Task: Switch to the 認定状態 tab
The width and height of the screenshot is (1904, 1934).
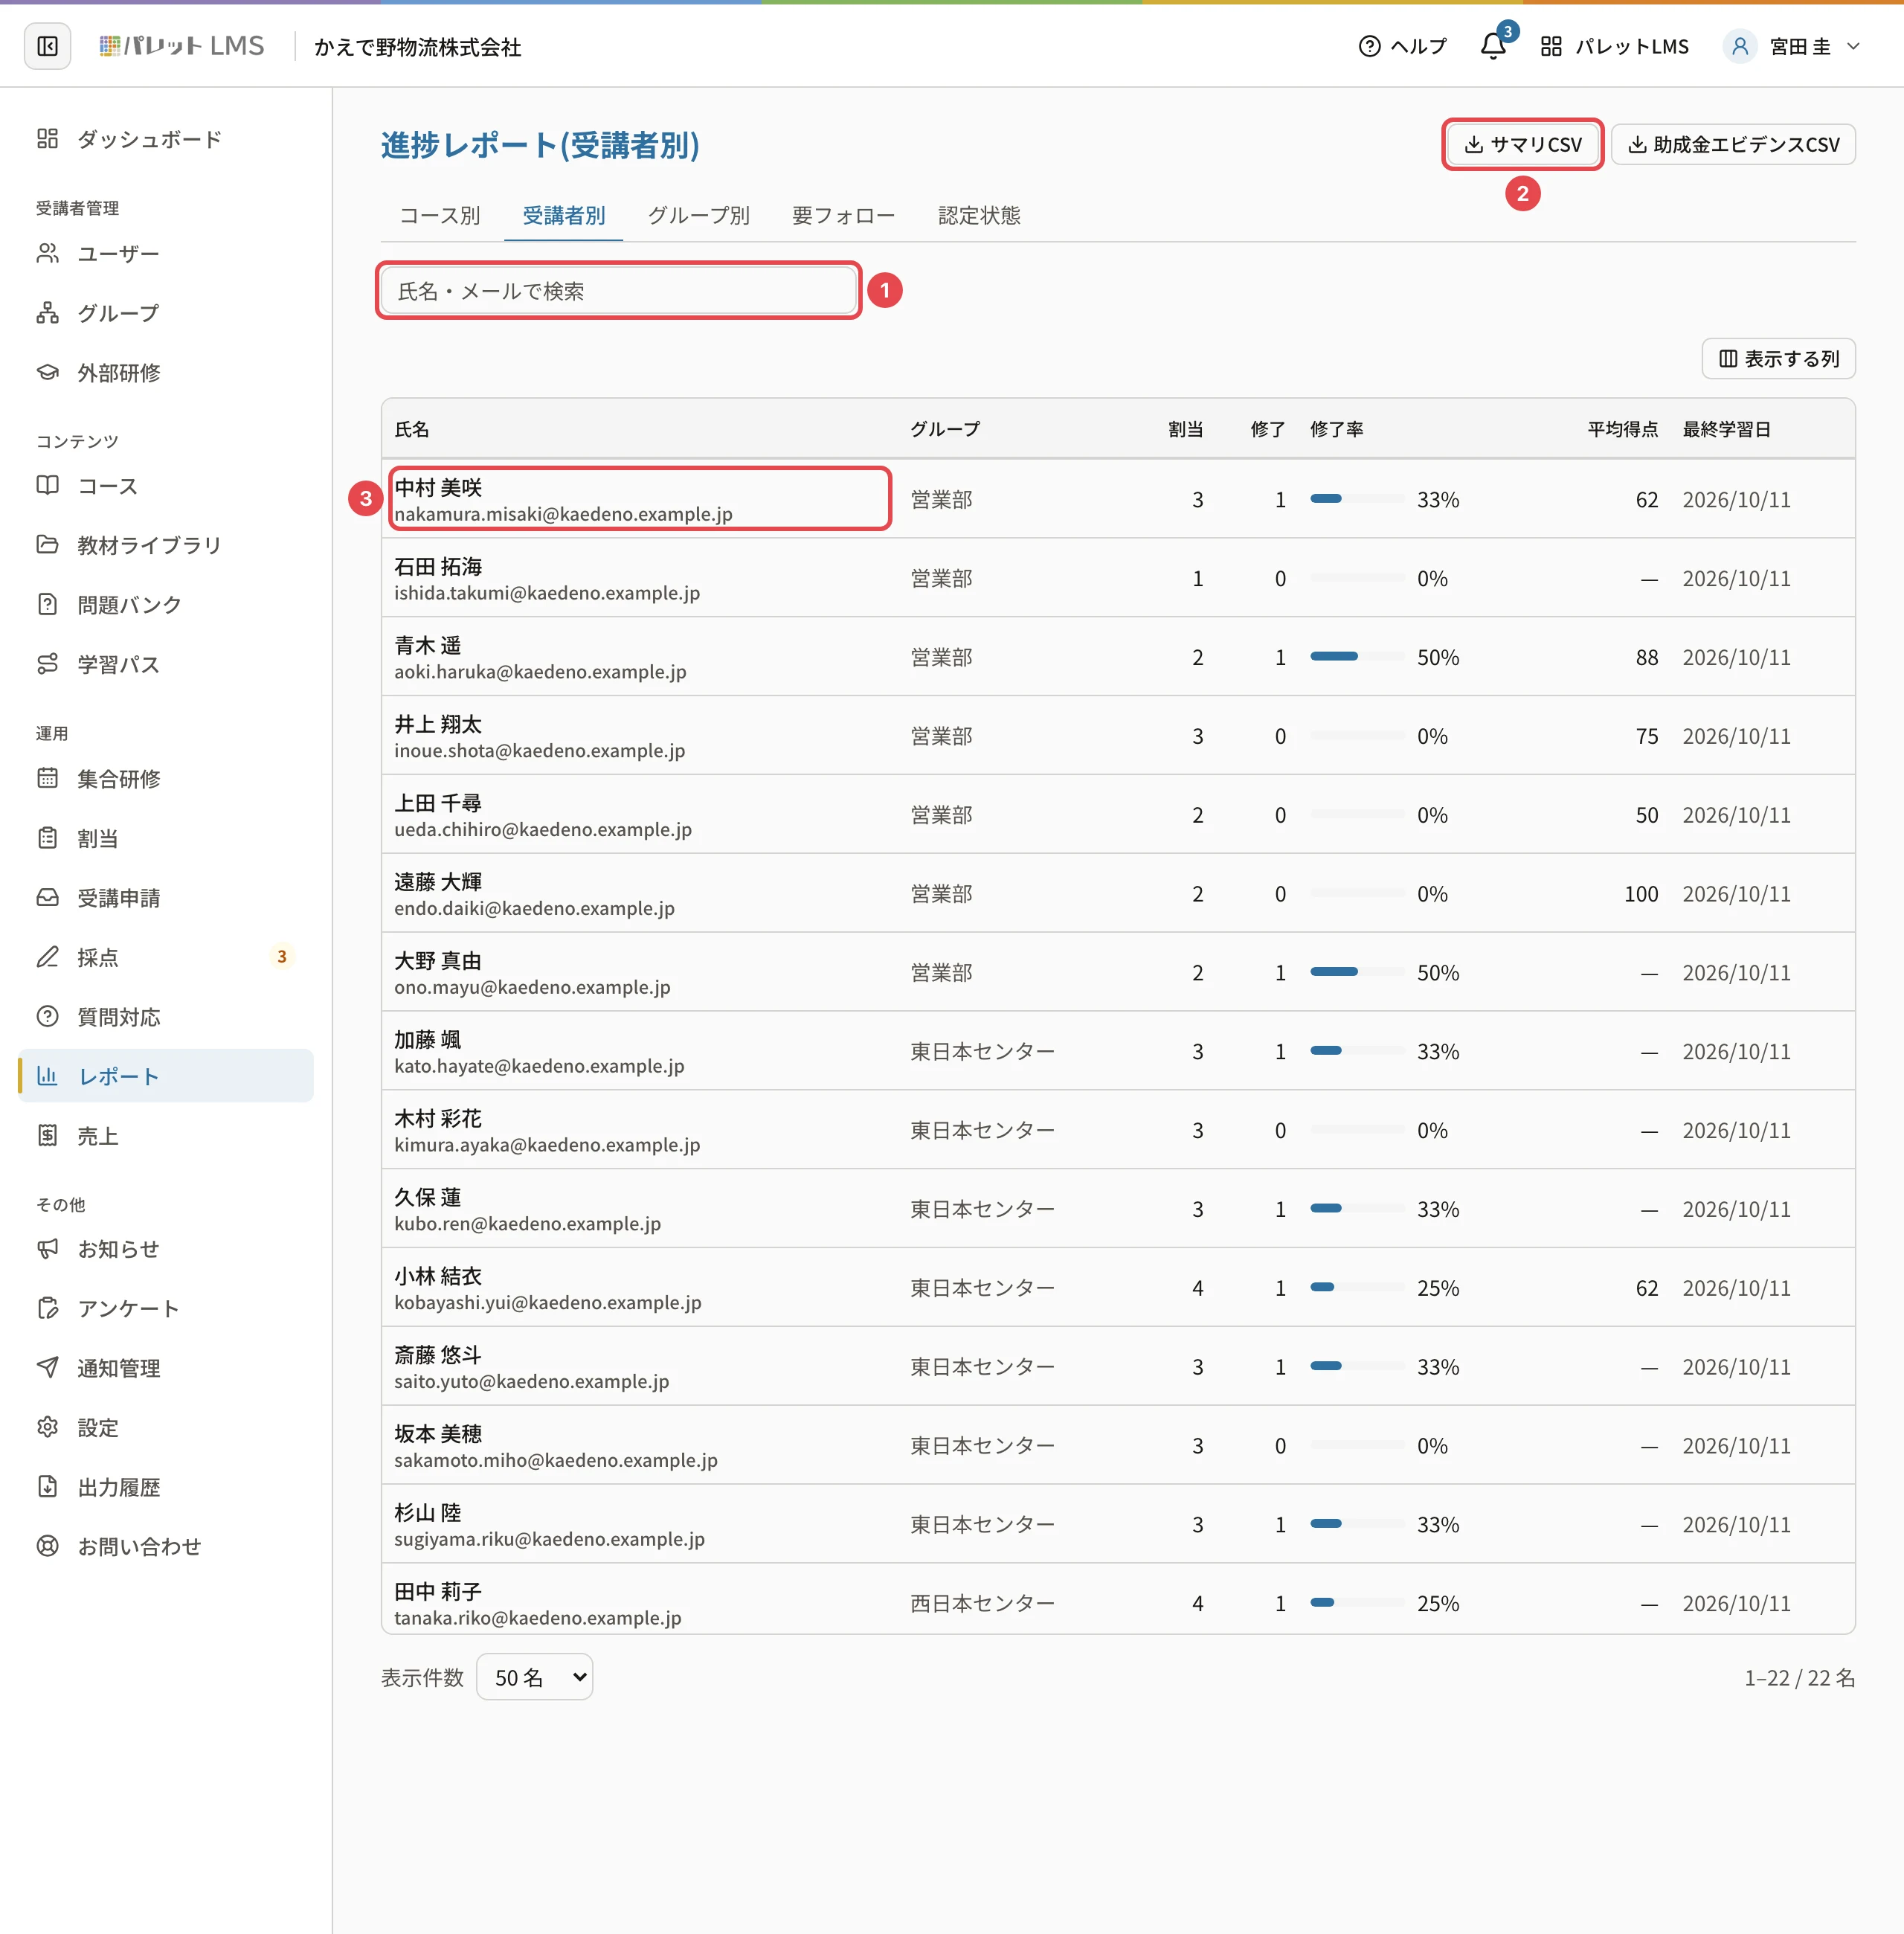Action: [x=979, y=215]
